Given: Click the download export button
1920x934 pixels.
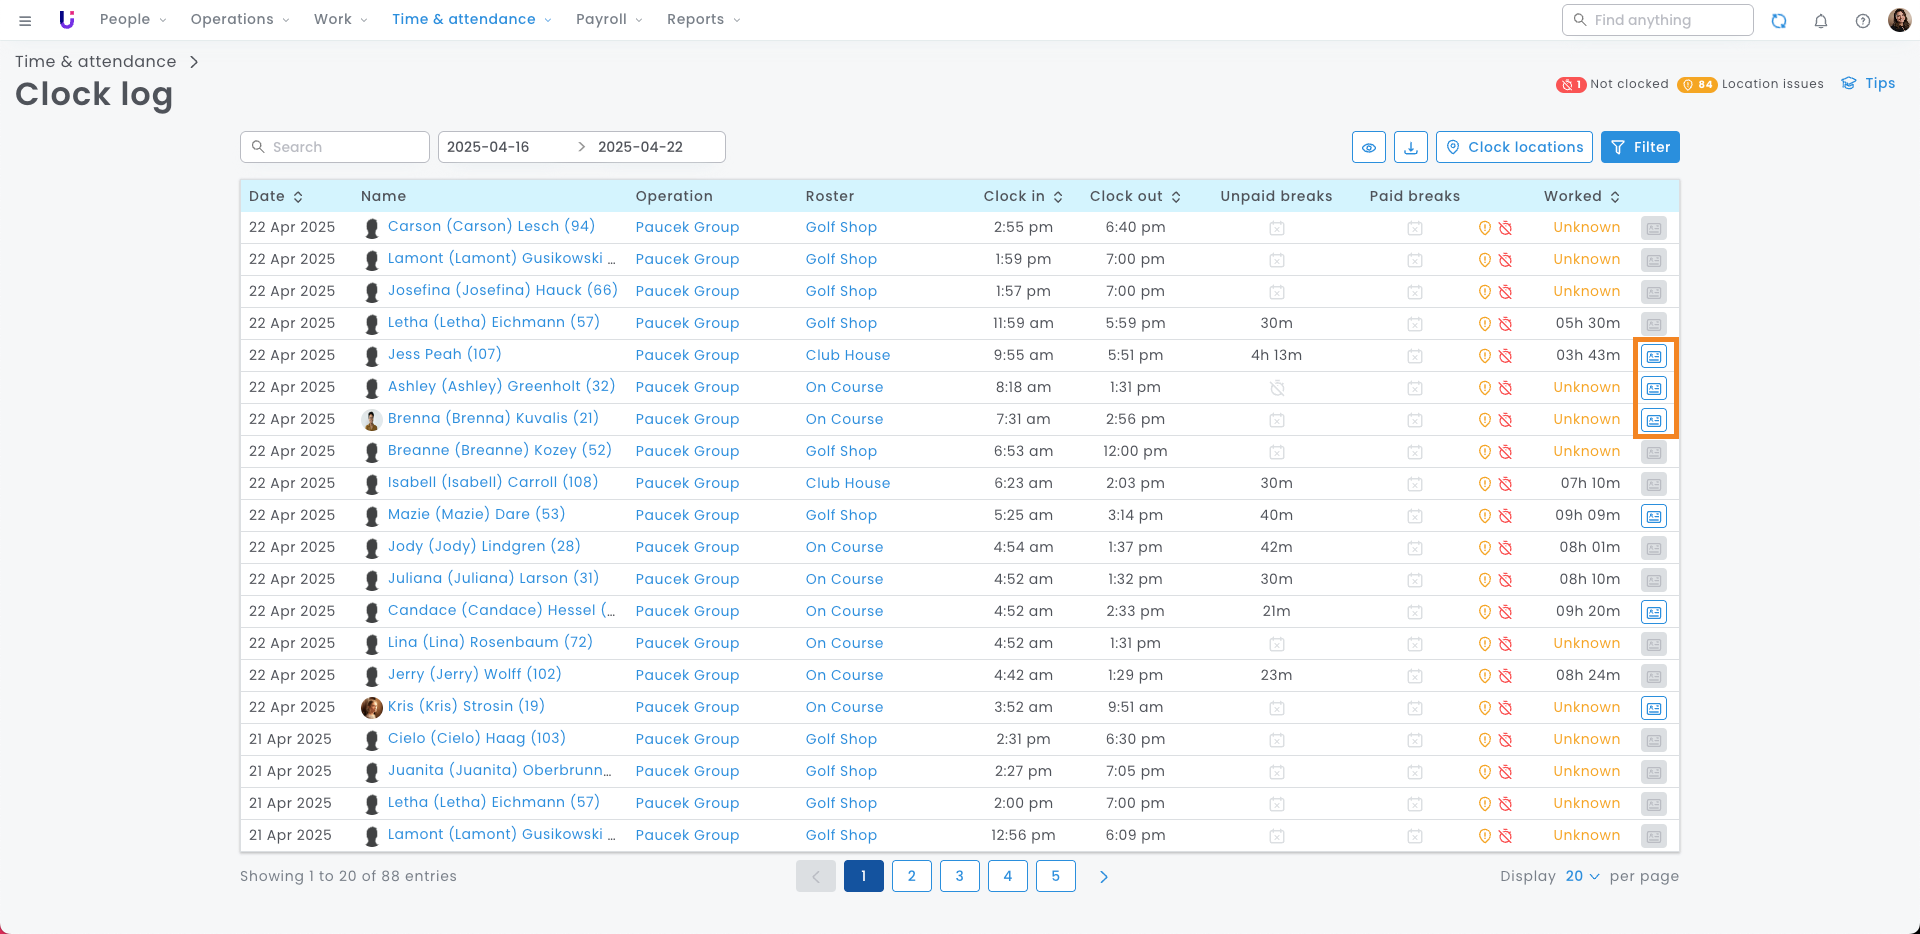Looking at the screenshot, I should tap(1411, 147).
